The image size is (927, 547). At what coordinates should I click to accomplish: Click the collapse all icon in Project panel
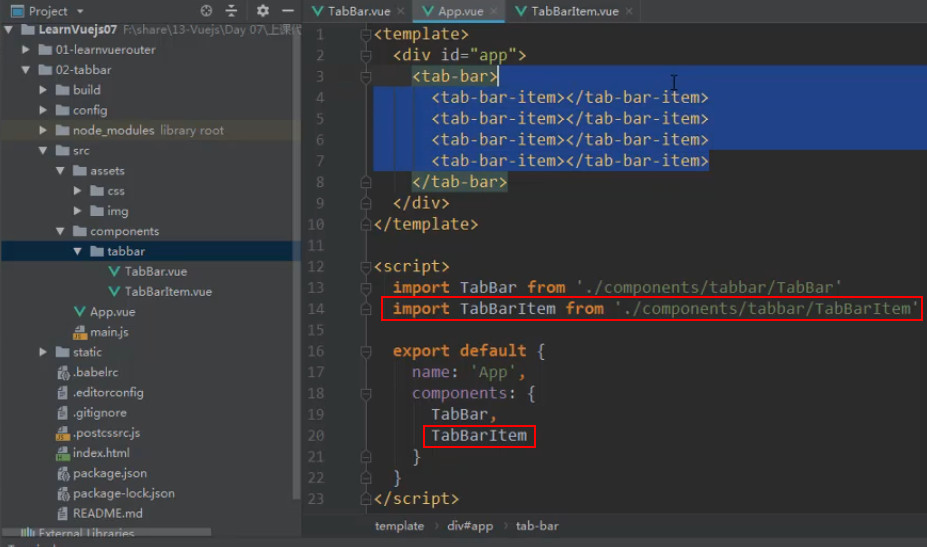pos(231,11)
